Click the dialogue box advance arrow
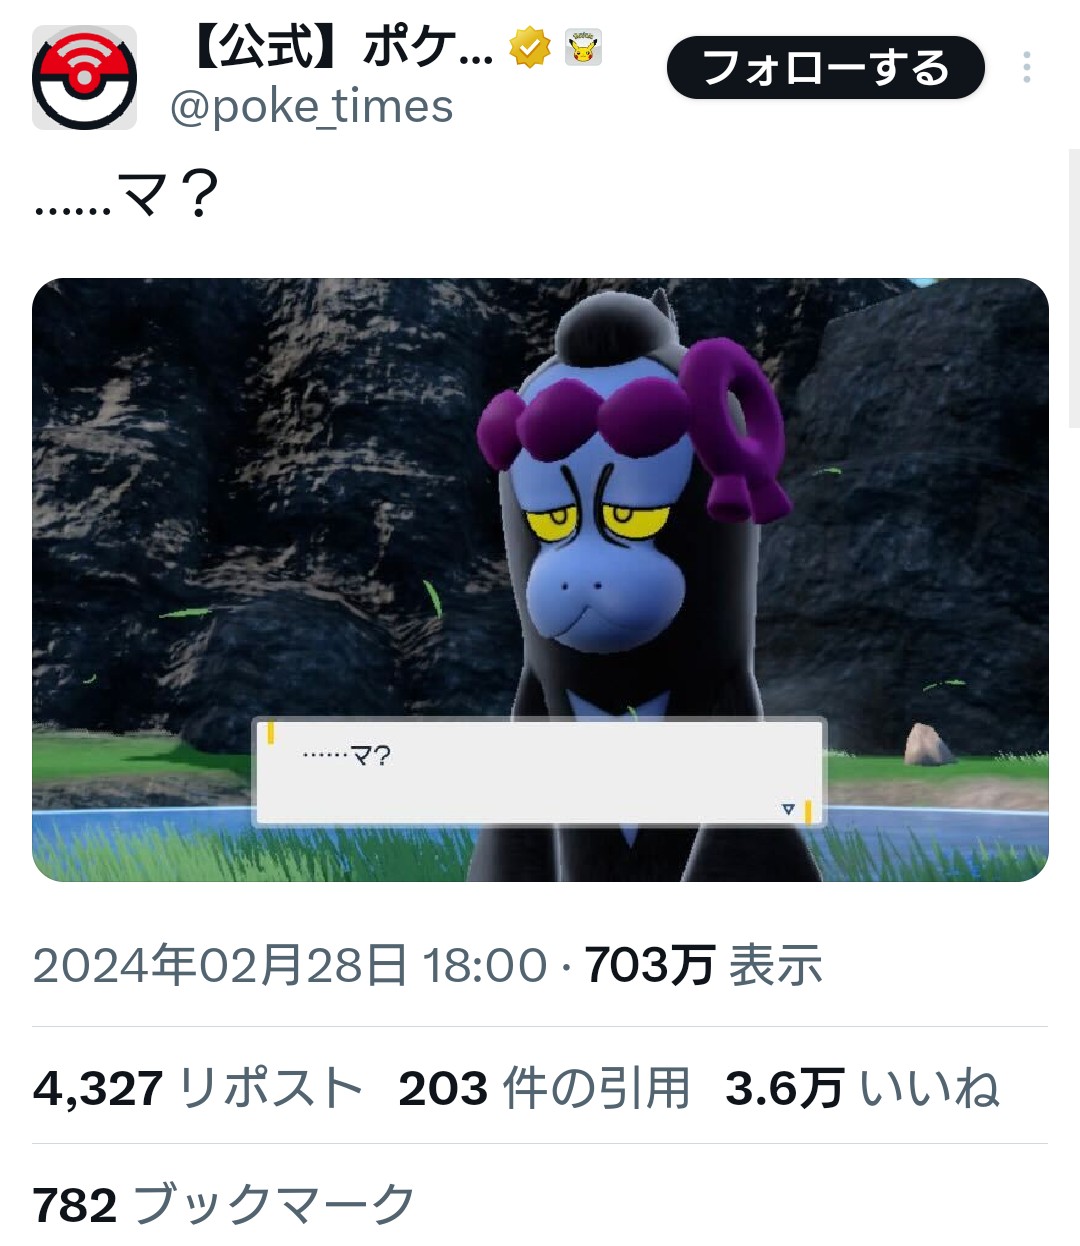This screenshot has height=1246, width=1080. coord(788,809)
